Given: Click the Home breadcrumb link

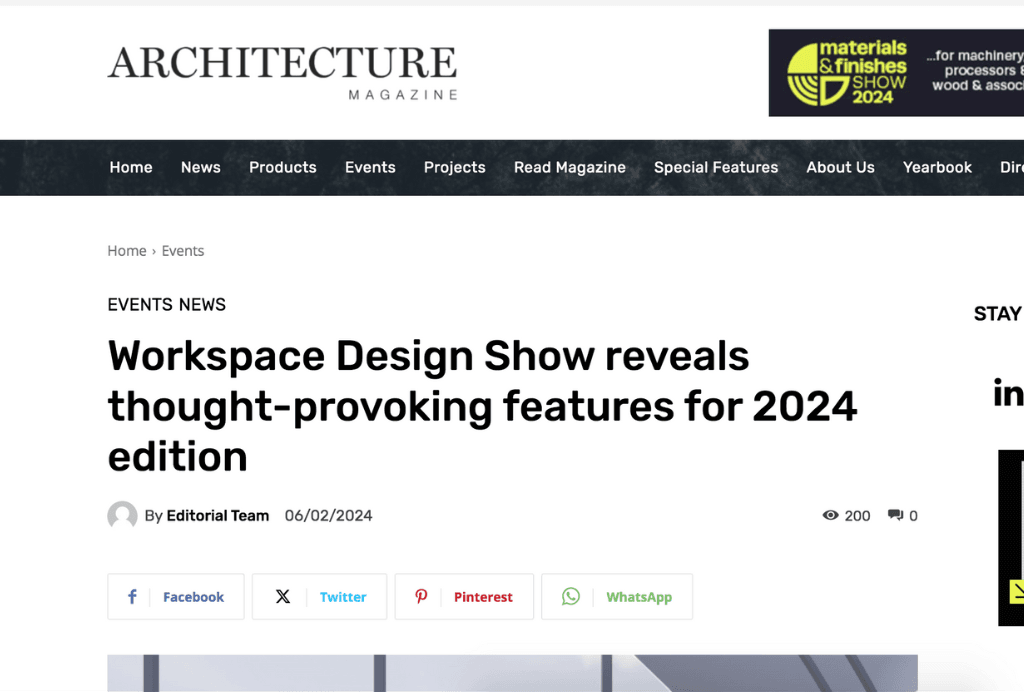Looking at the screenshot, I should click(x=127, y=251).
